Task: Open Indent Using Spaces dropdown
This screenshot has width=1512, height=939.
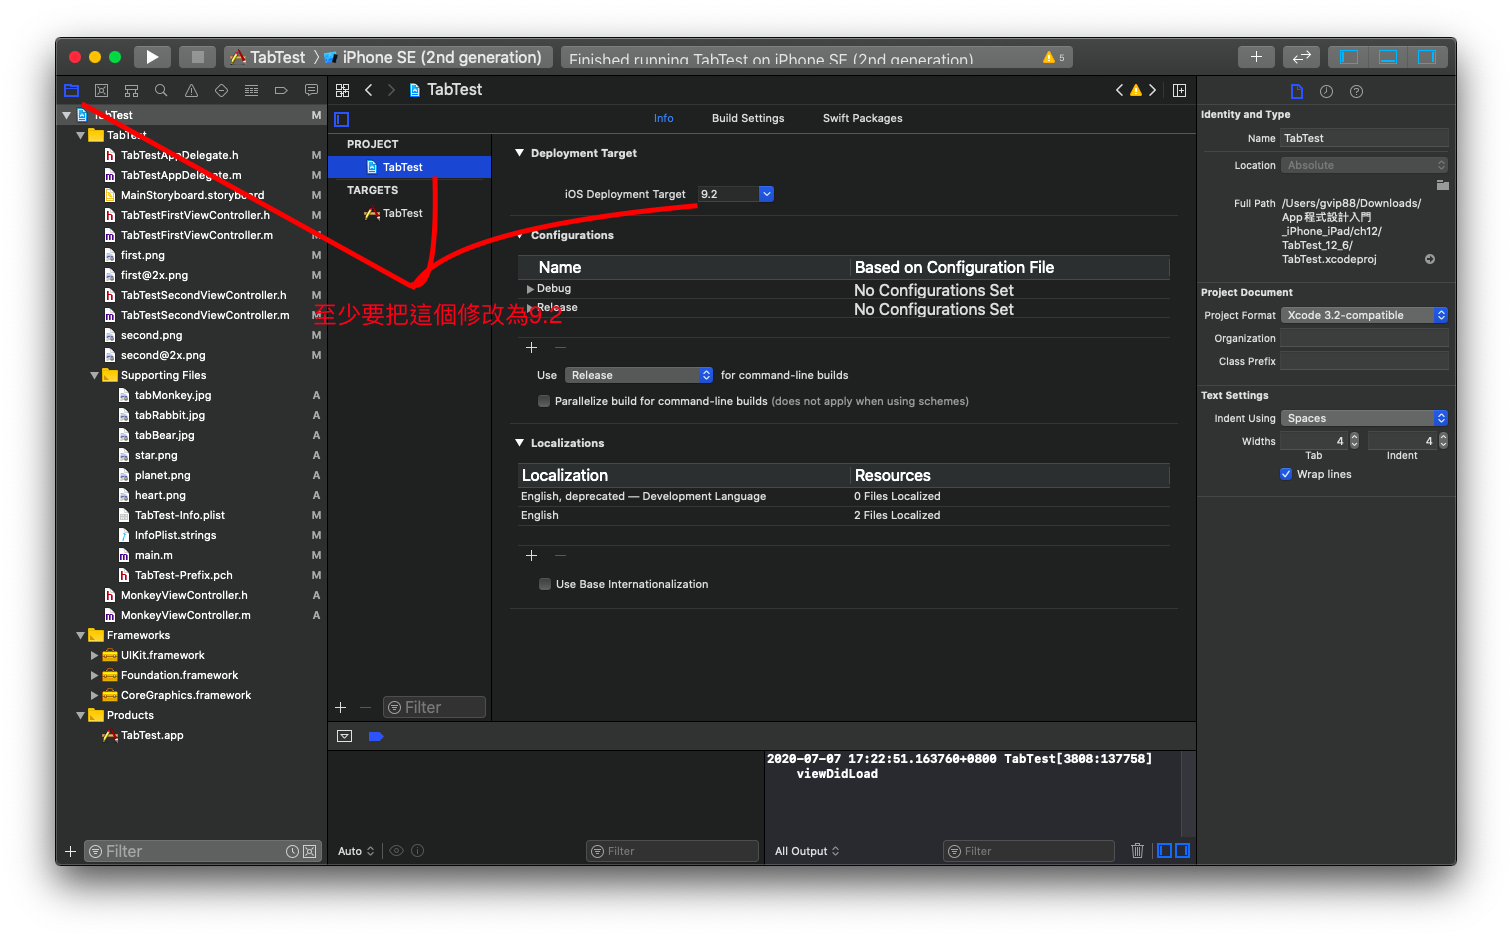Action: click(x=1364, y=418)
